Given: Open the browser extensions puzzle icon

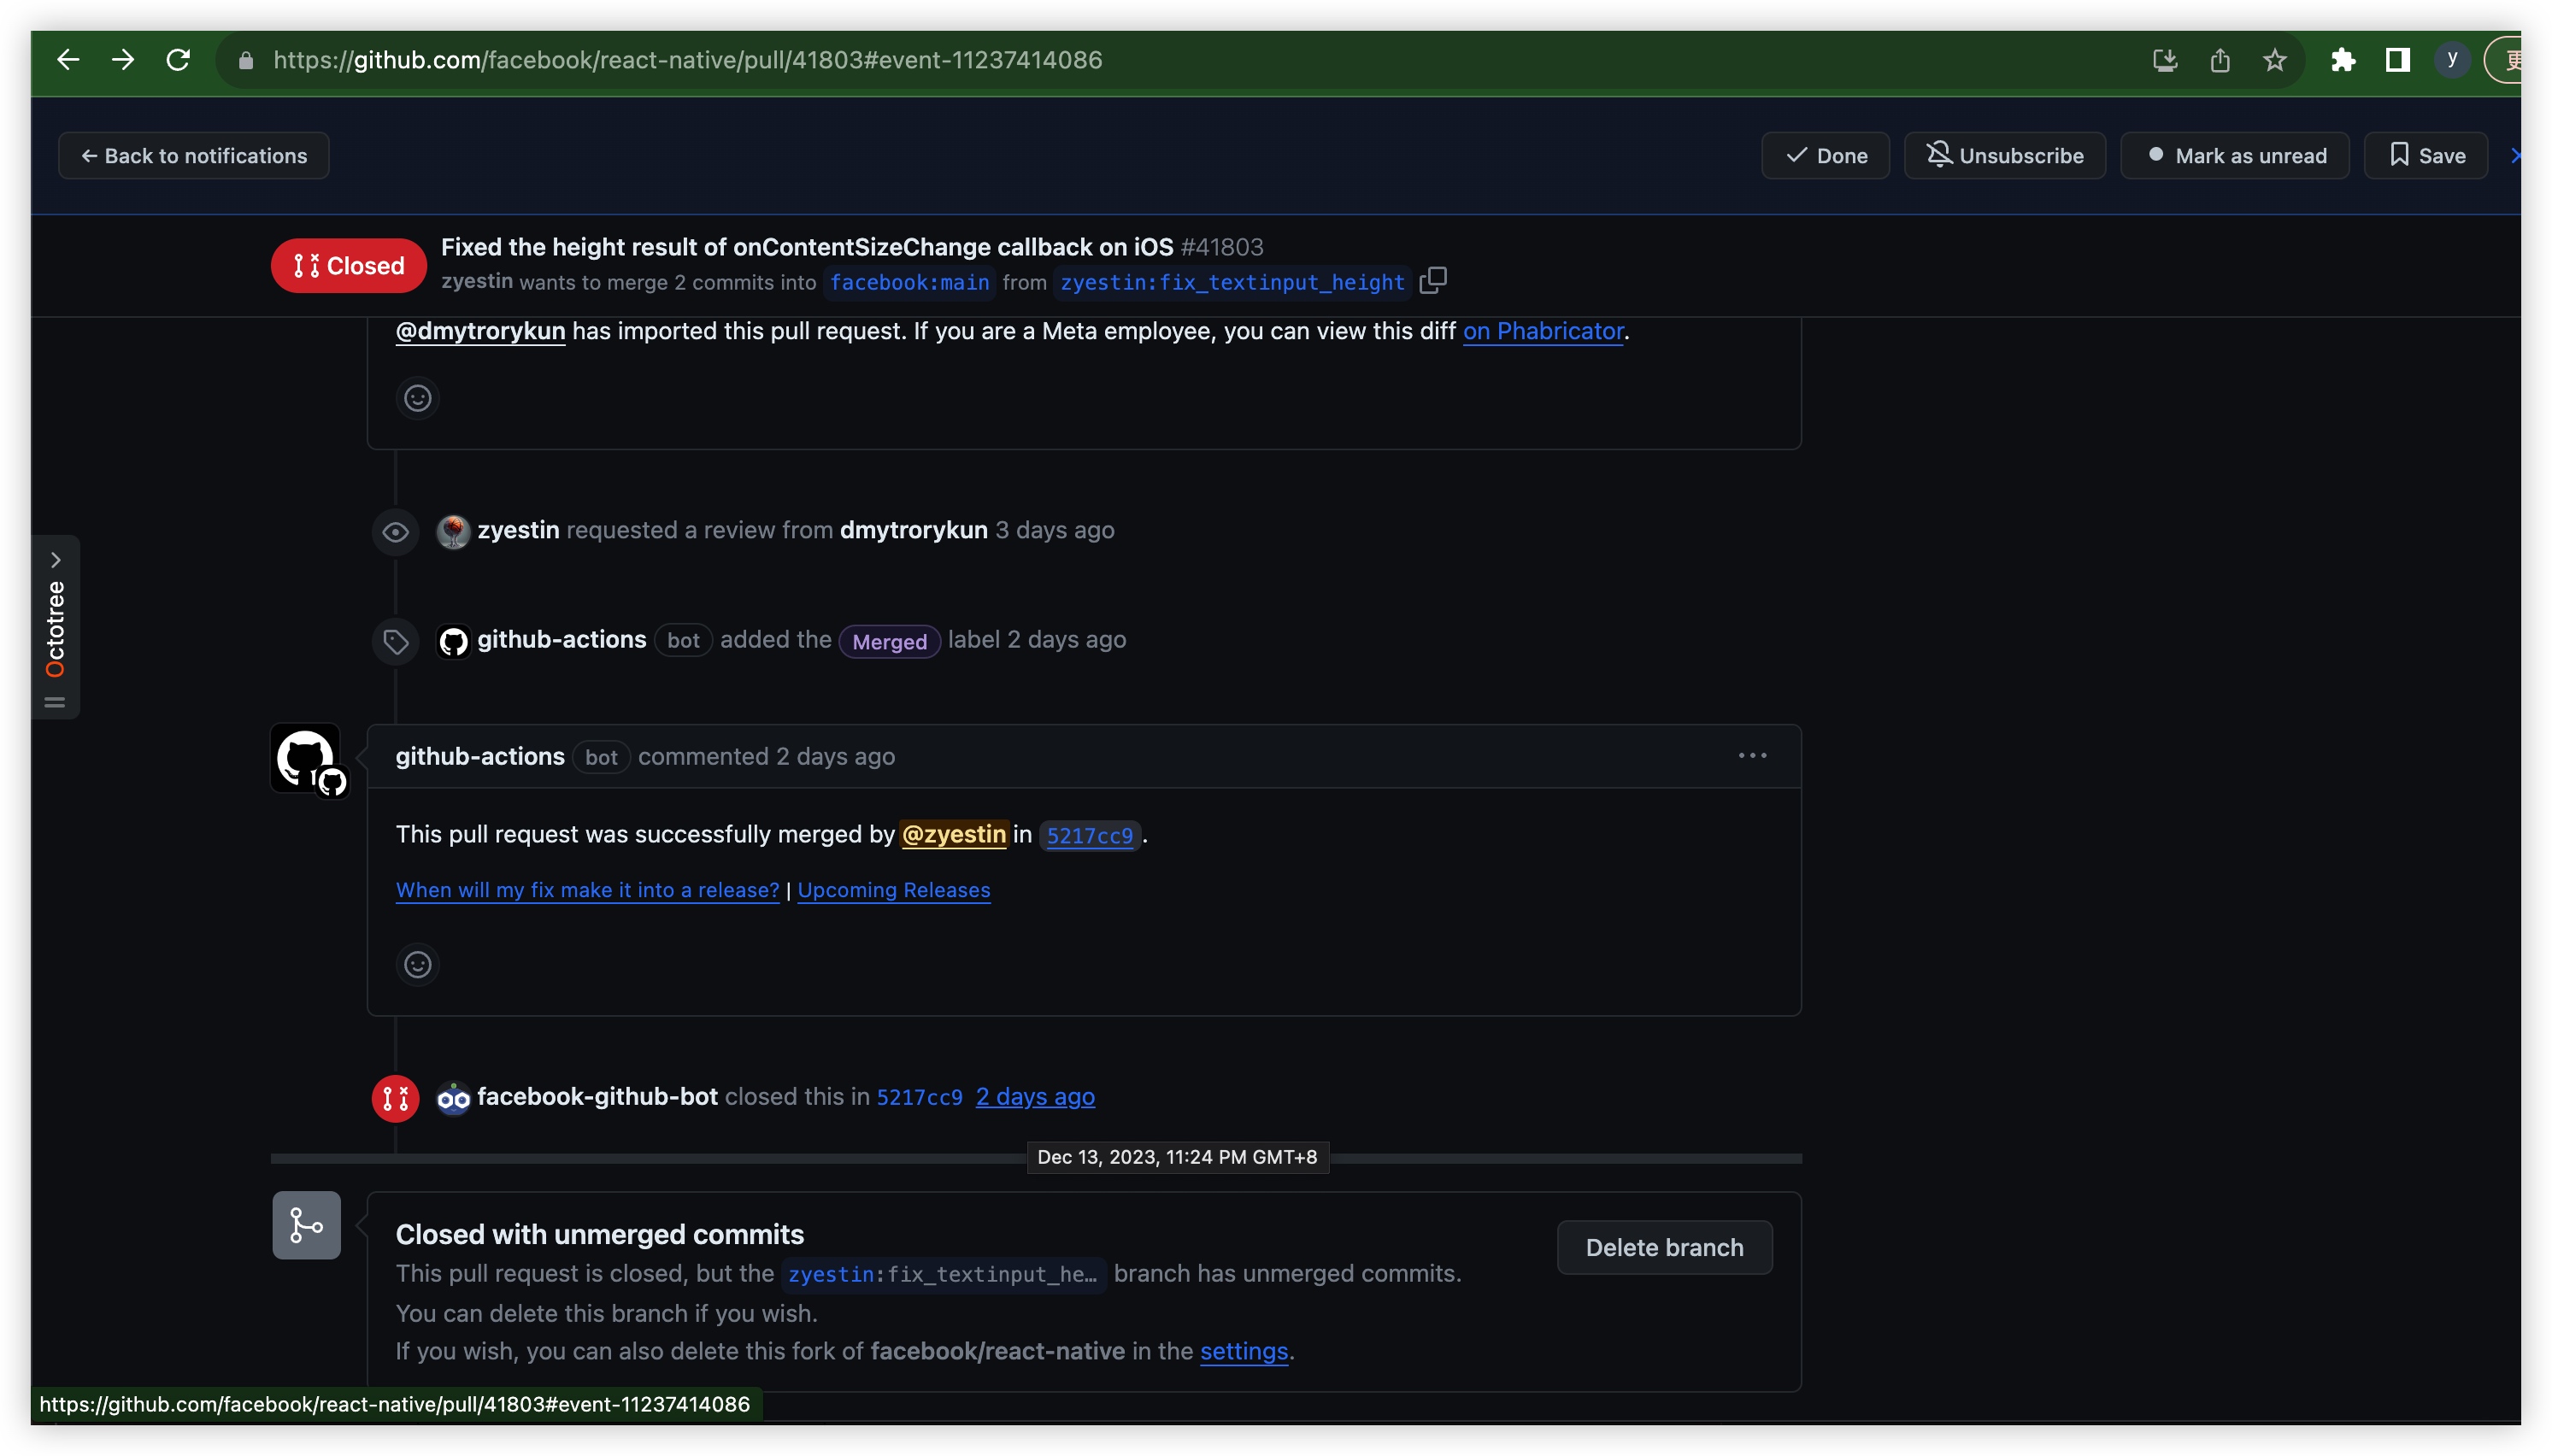Looking at the screenshot, I should (x=2343, y=60).
